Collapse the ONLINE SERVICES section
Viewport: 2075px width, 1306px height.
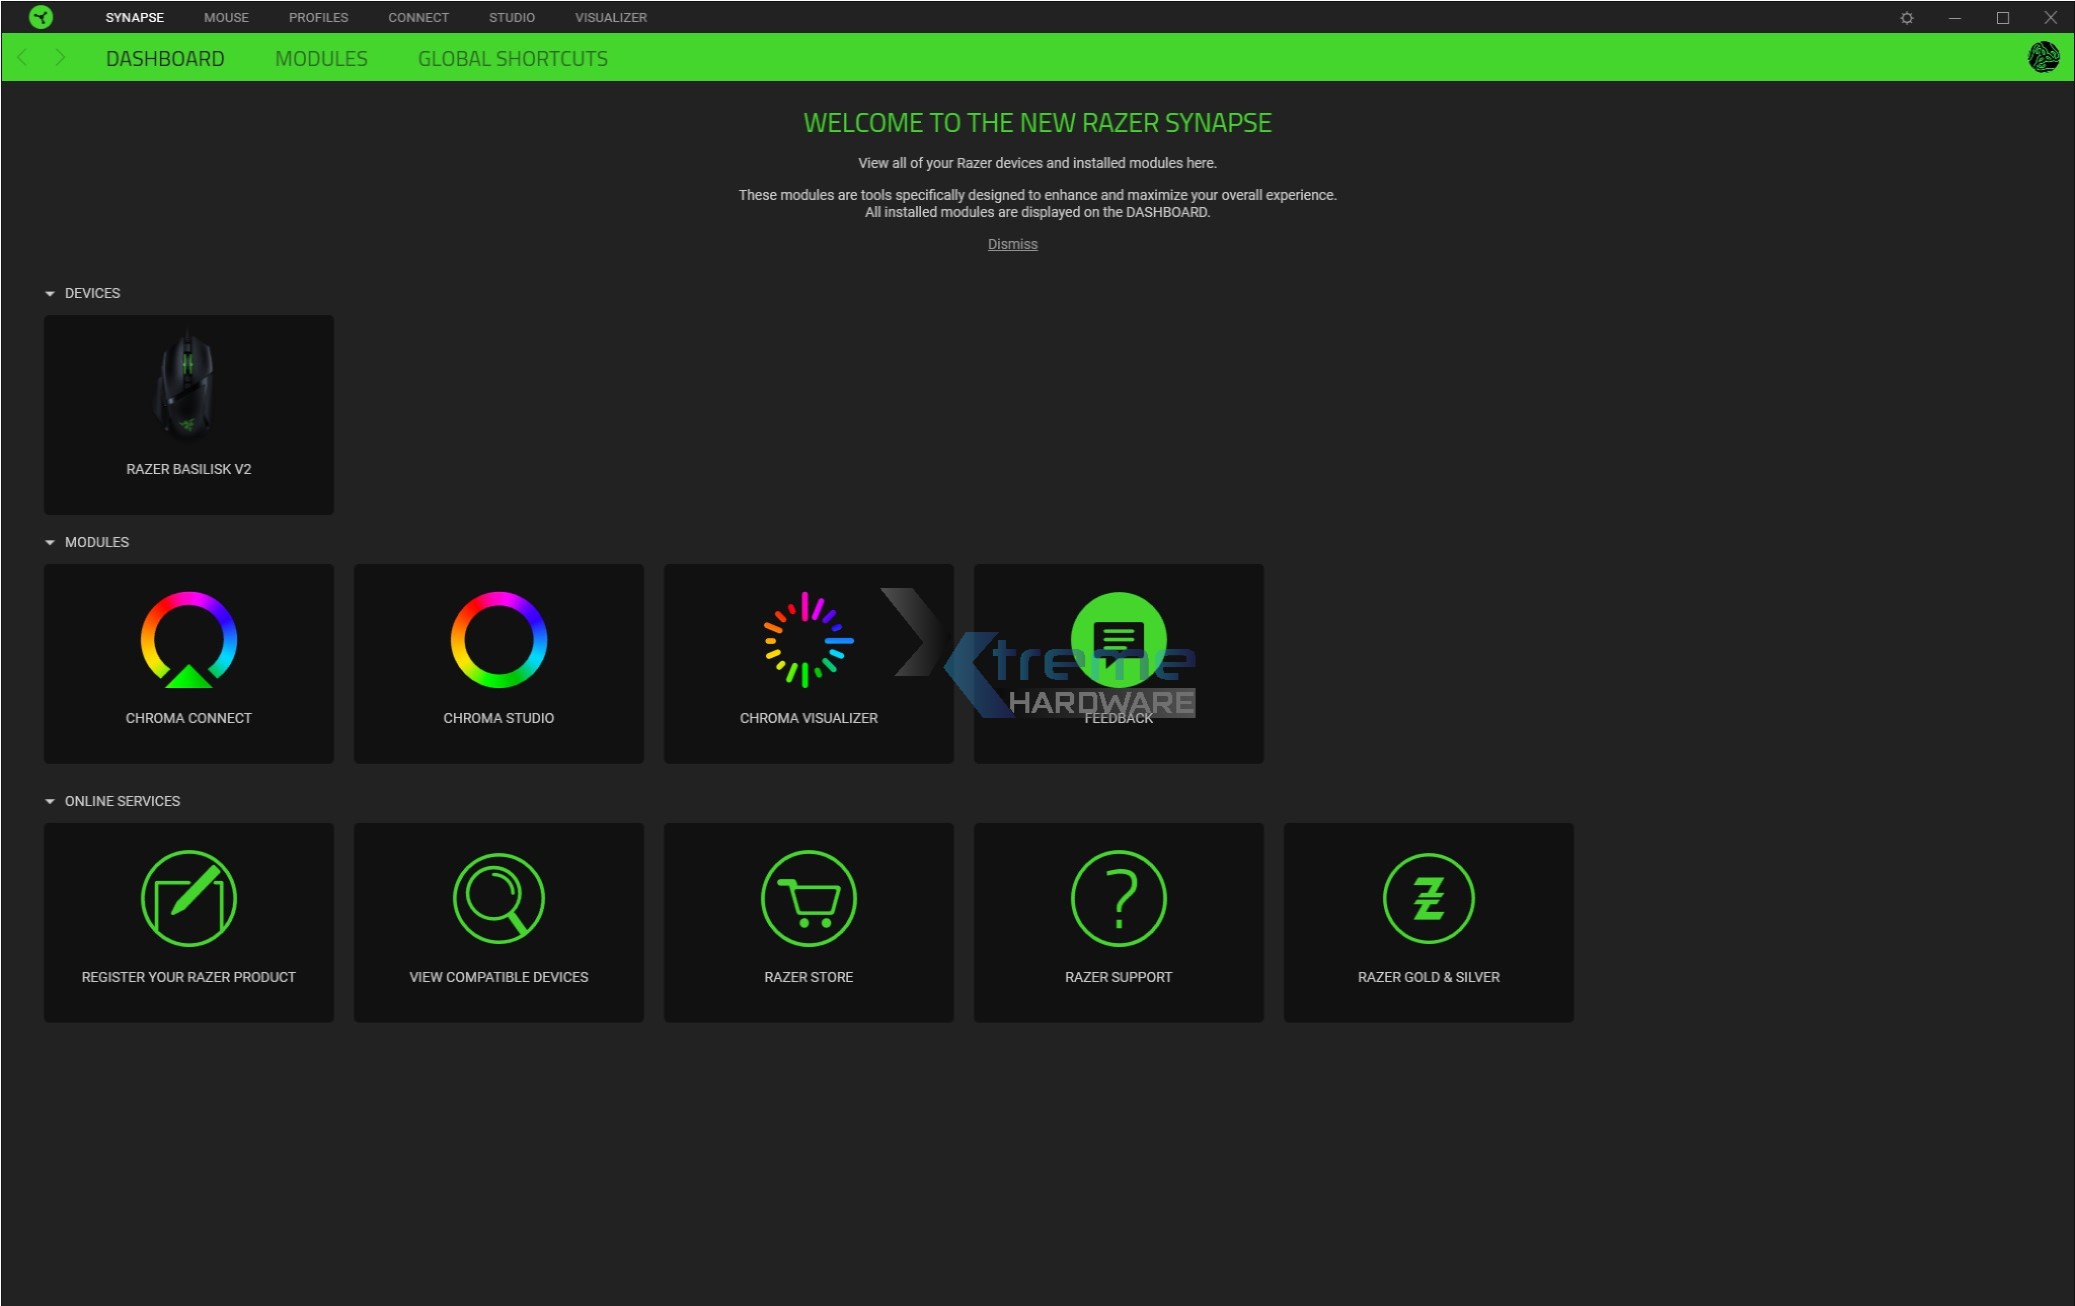(48, 800)
